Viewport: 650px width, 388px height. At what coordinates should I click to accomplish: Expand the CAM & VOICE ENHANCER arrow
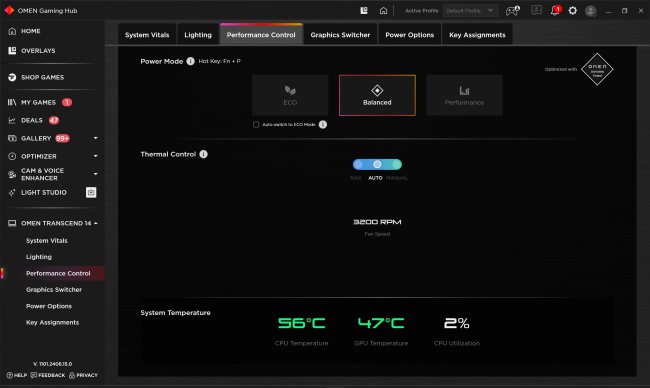pos(96,174)
